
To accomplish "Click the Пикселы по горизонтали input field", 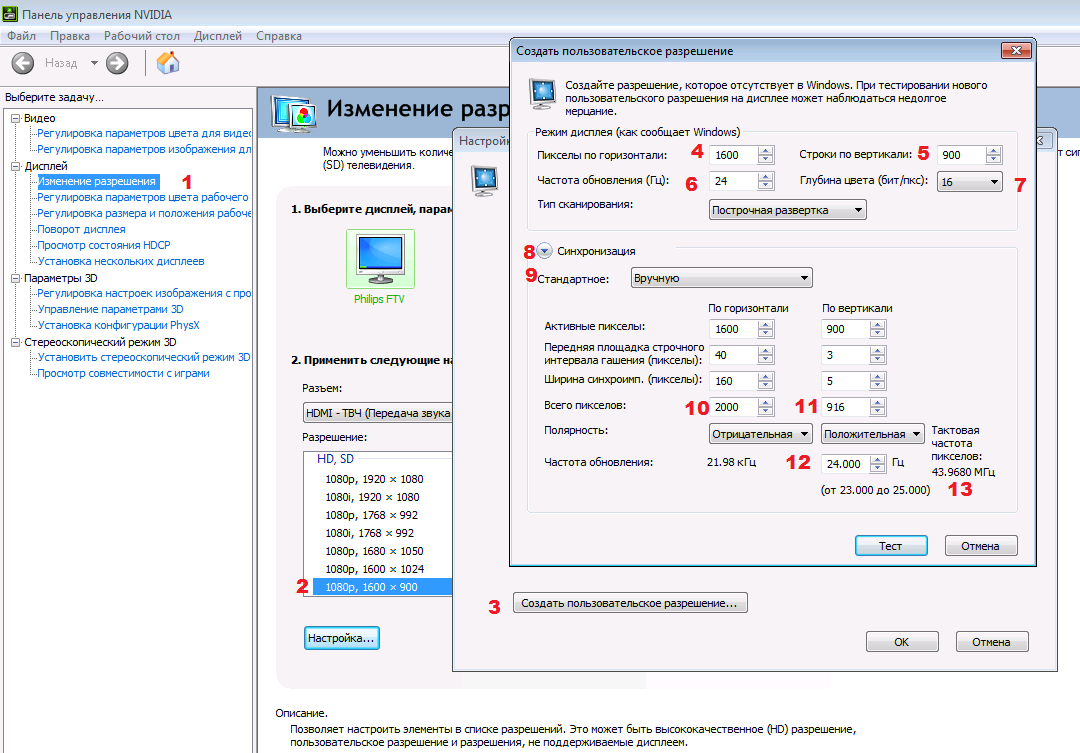I will click(x=732, y=155).
